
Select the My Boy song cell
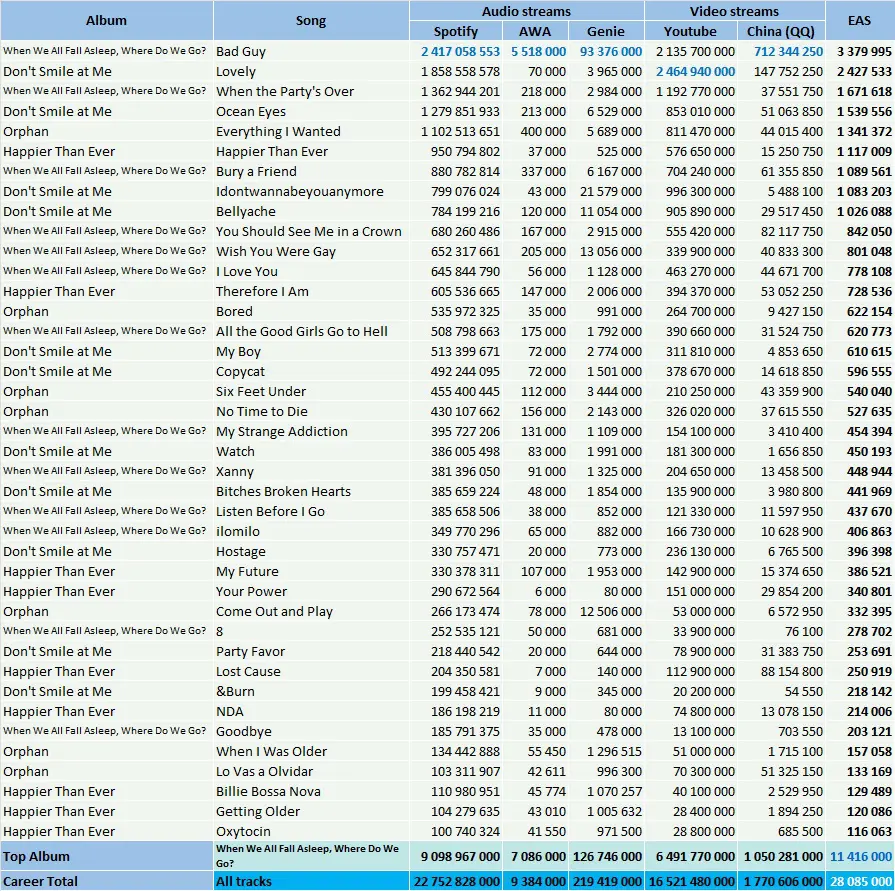[311, 351]
